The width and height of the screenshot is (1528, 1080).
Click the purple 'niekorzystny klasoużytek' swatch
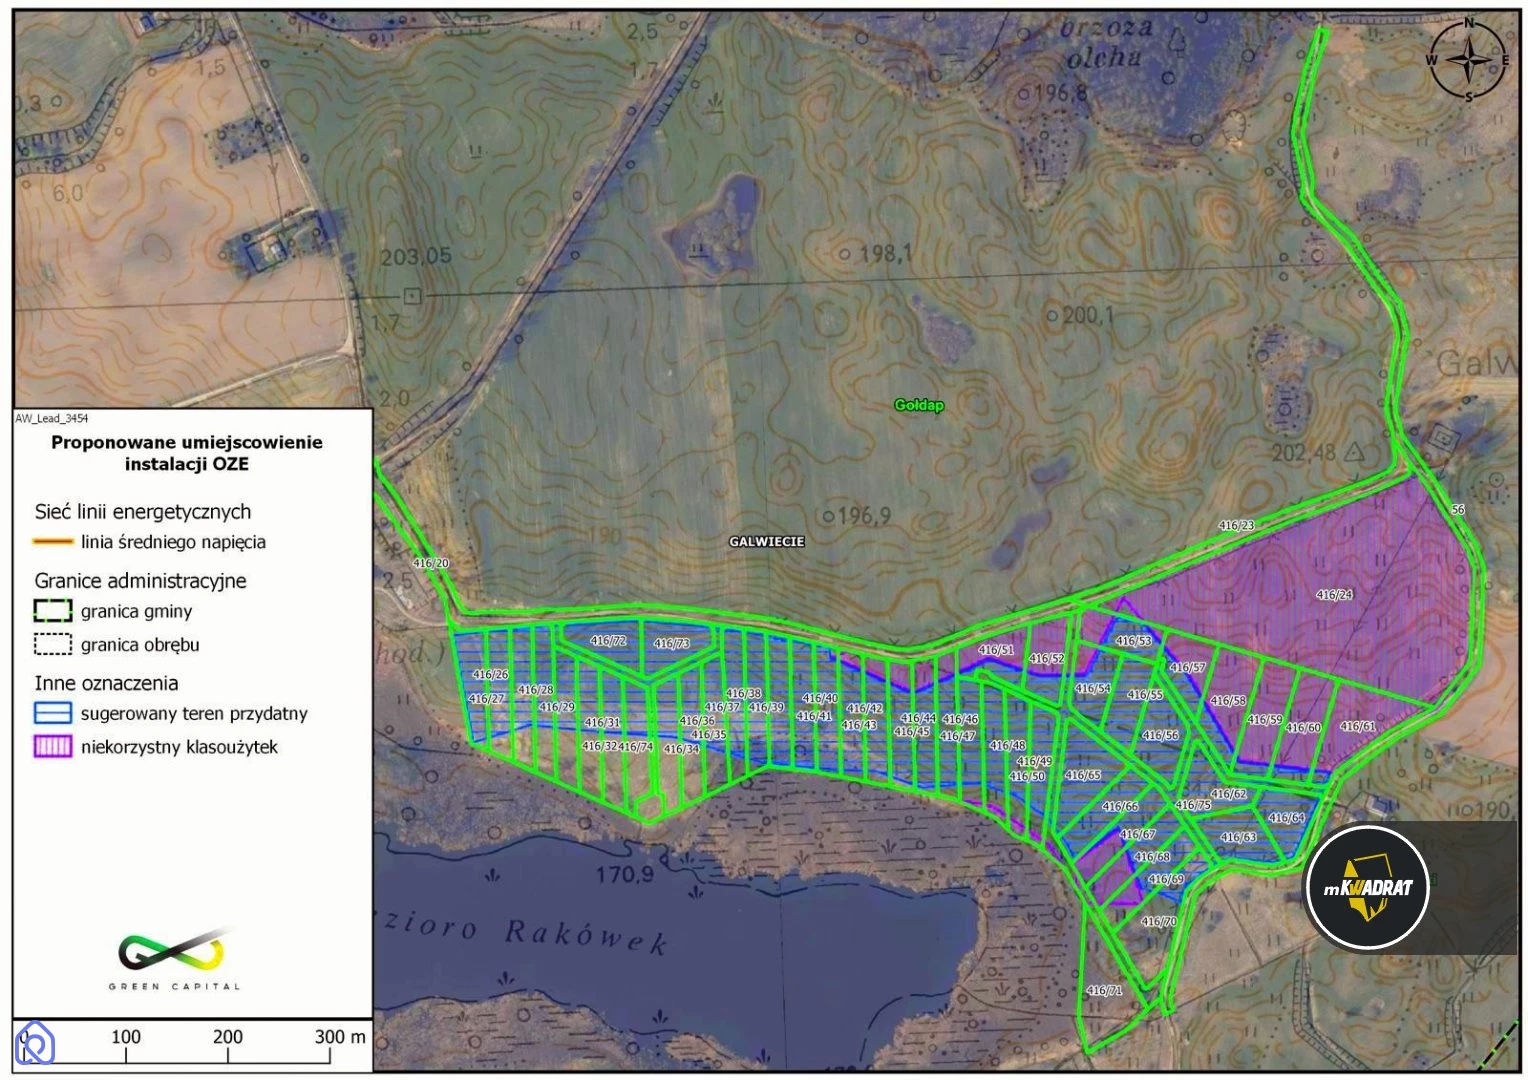coord(53,747)
